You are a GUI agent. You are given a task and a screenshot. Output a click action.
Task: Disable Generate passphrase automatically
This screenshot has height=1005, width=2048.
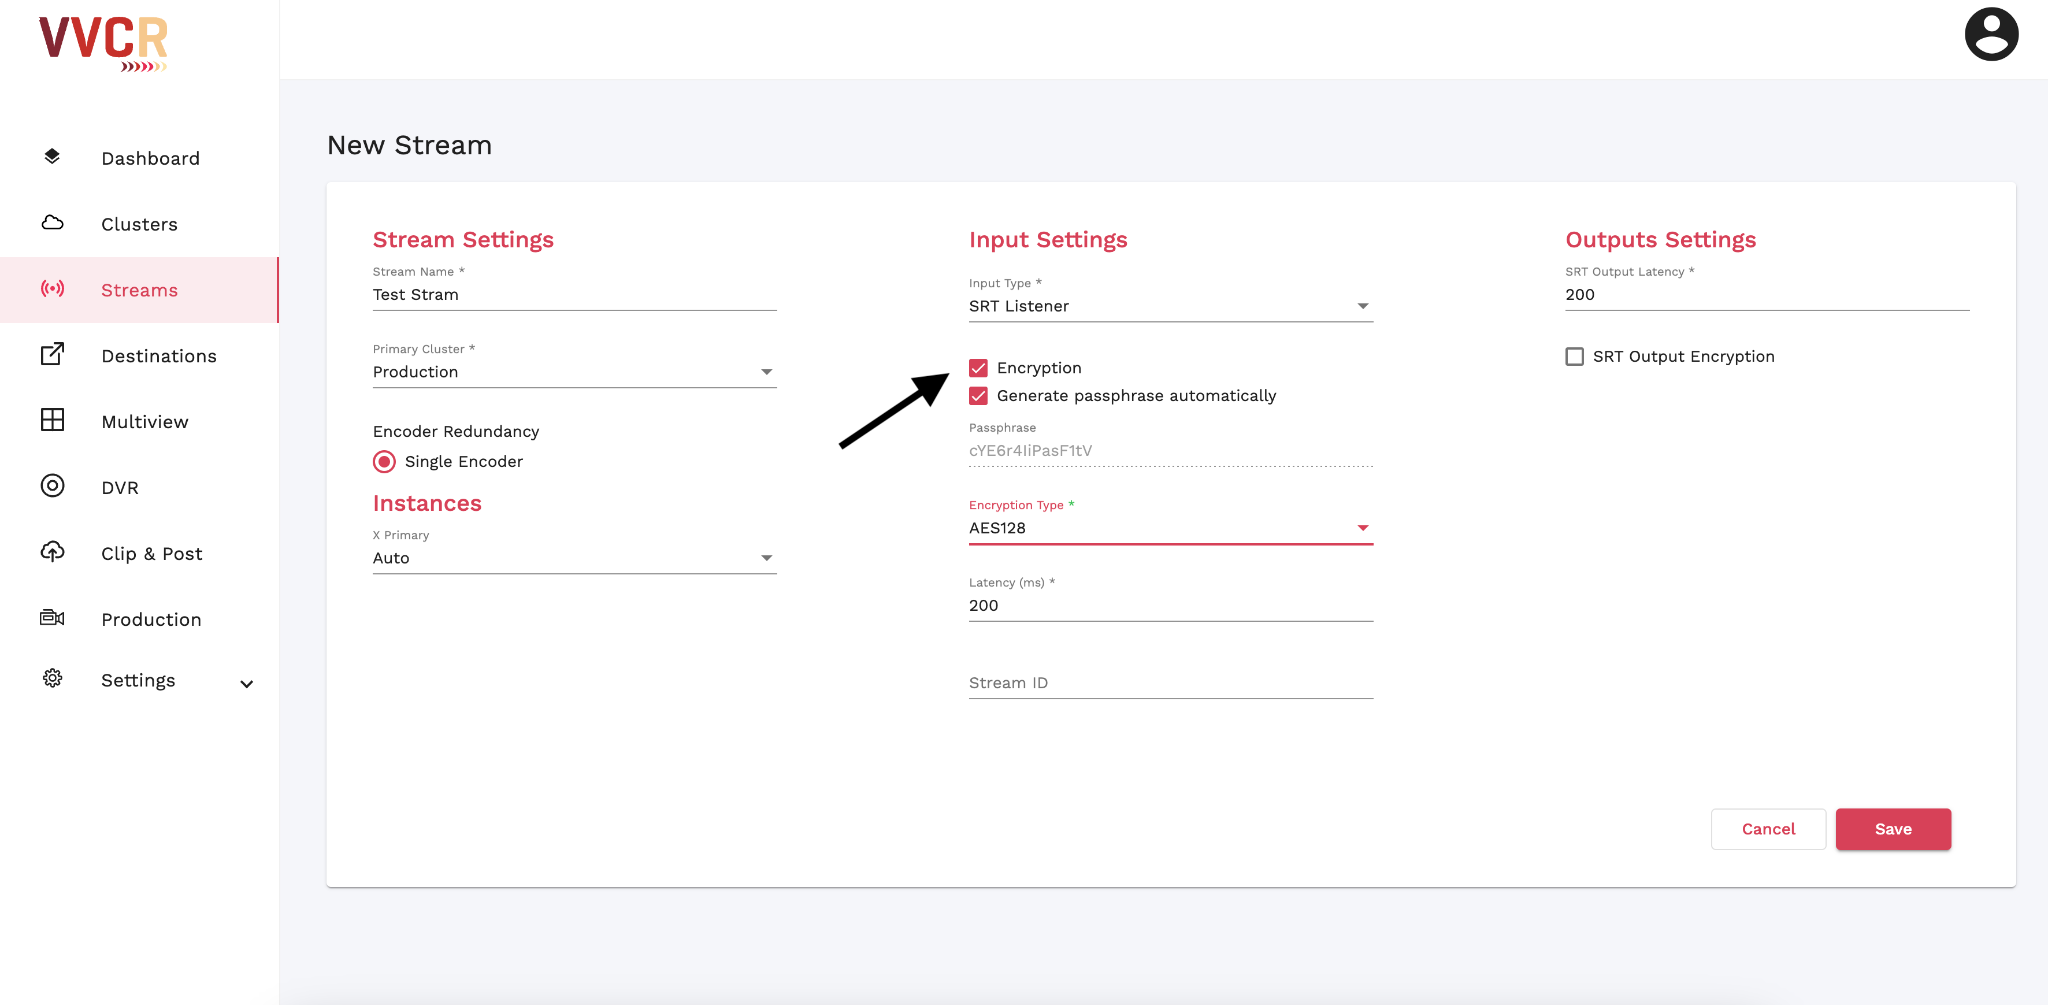978,396
